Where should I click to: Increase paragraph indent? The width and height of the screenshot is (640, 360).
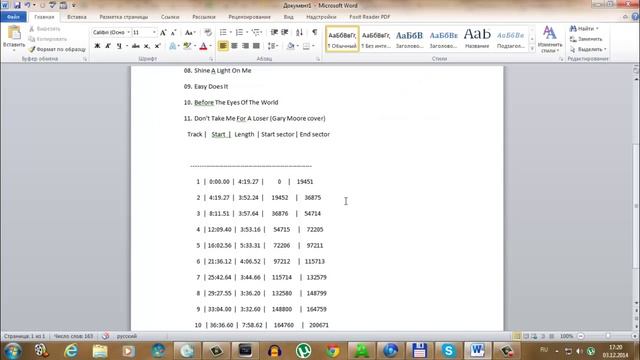(284, 32)
